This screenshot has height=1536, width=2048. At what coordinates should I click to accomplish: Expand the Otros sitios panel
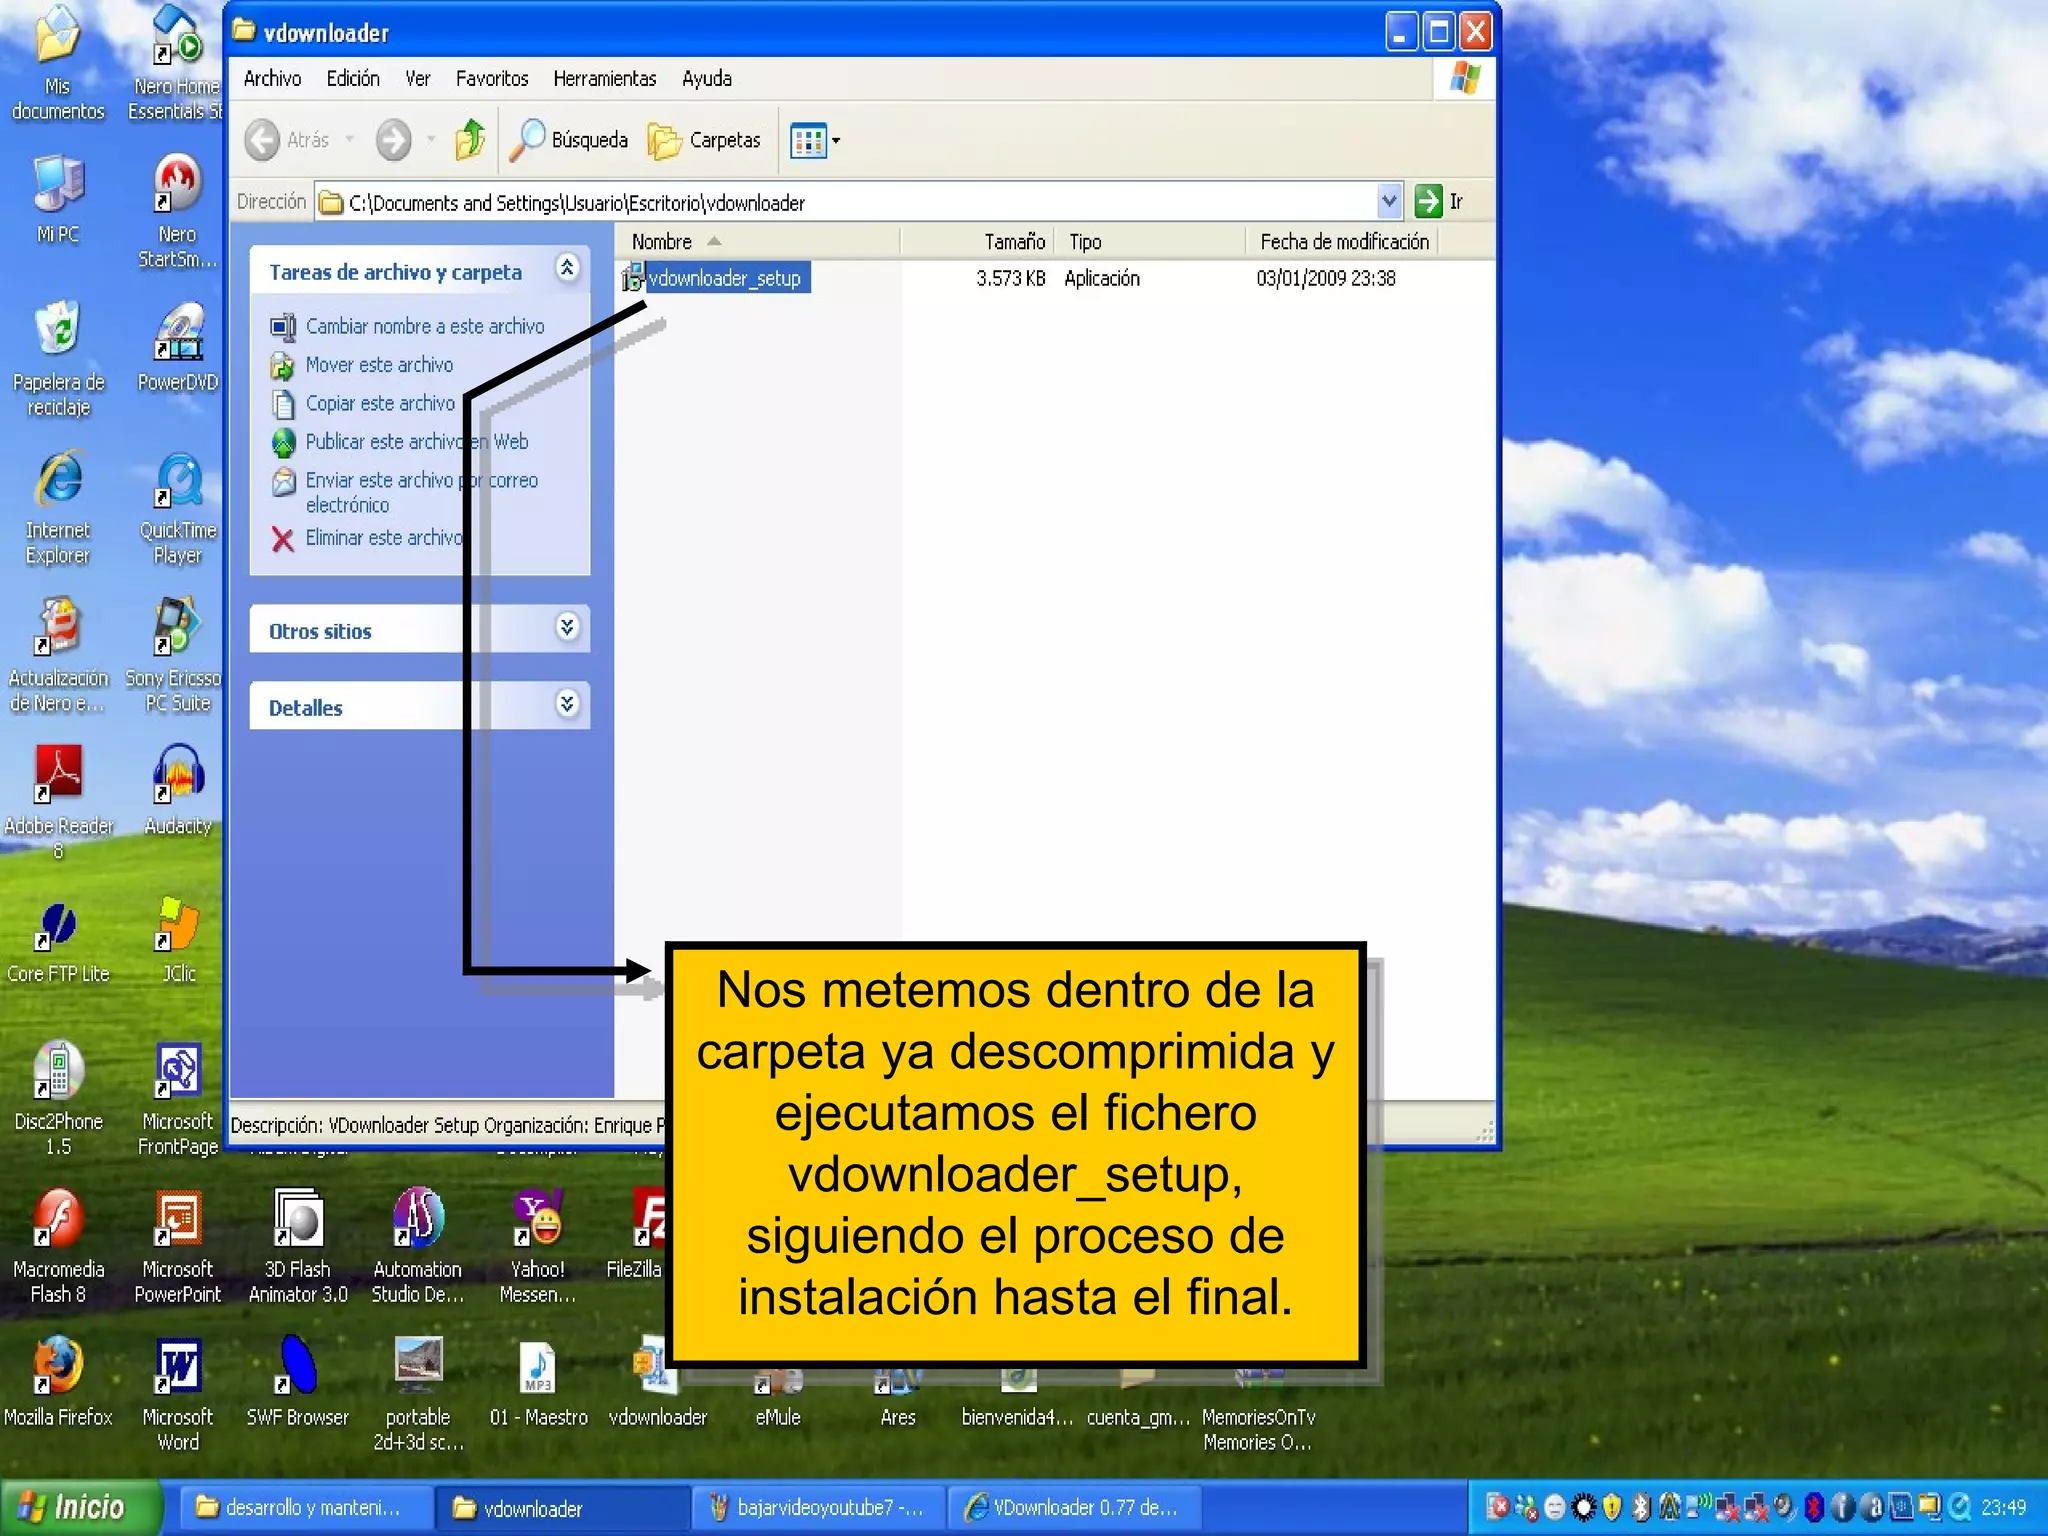pos(567,627)
